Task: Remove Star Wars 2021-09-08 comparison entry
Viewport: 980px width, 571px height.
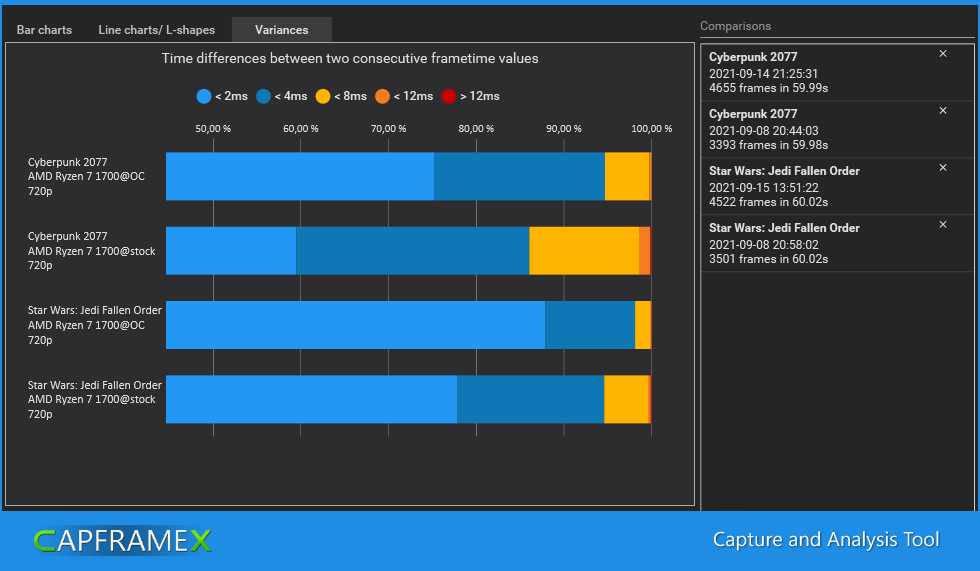Action: pos(942,224)
